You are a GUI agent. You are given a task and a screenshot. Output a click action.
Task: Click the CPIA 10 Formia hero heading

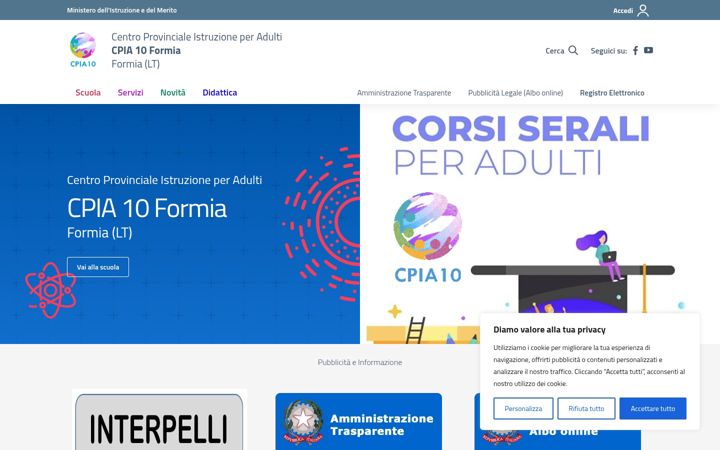click(x=147, y=208)
